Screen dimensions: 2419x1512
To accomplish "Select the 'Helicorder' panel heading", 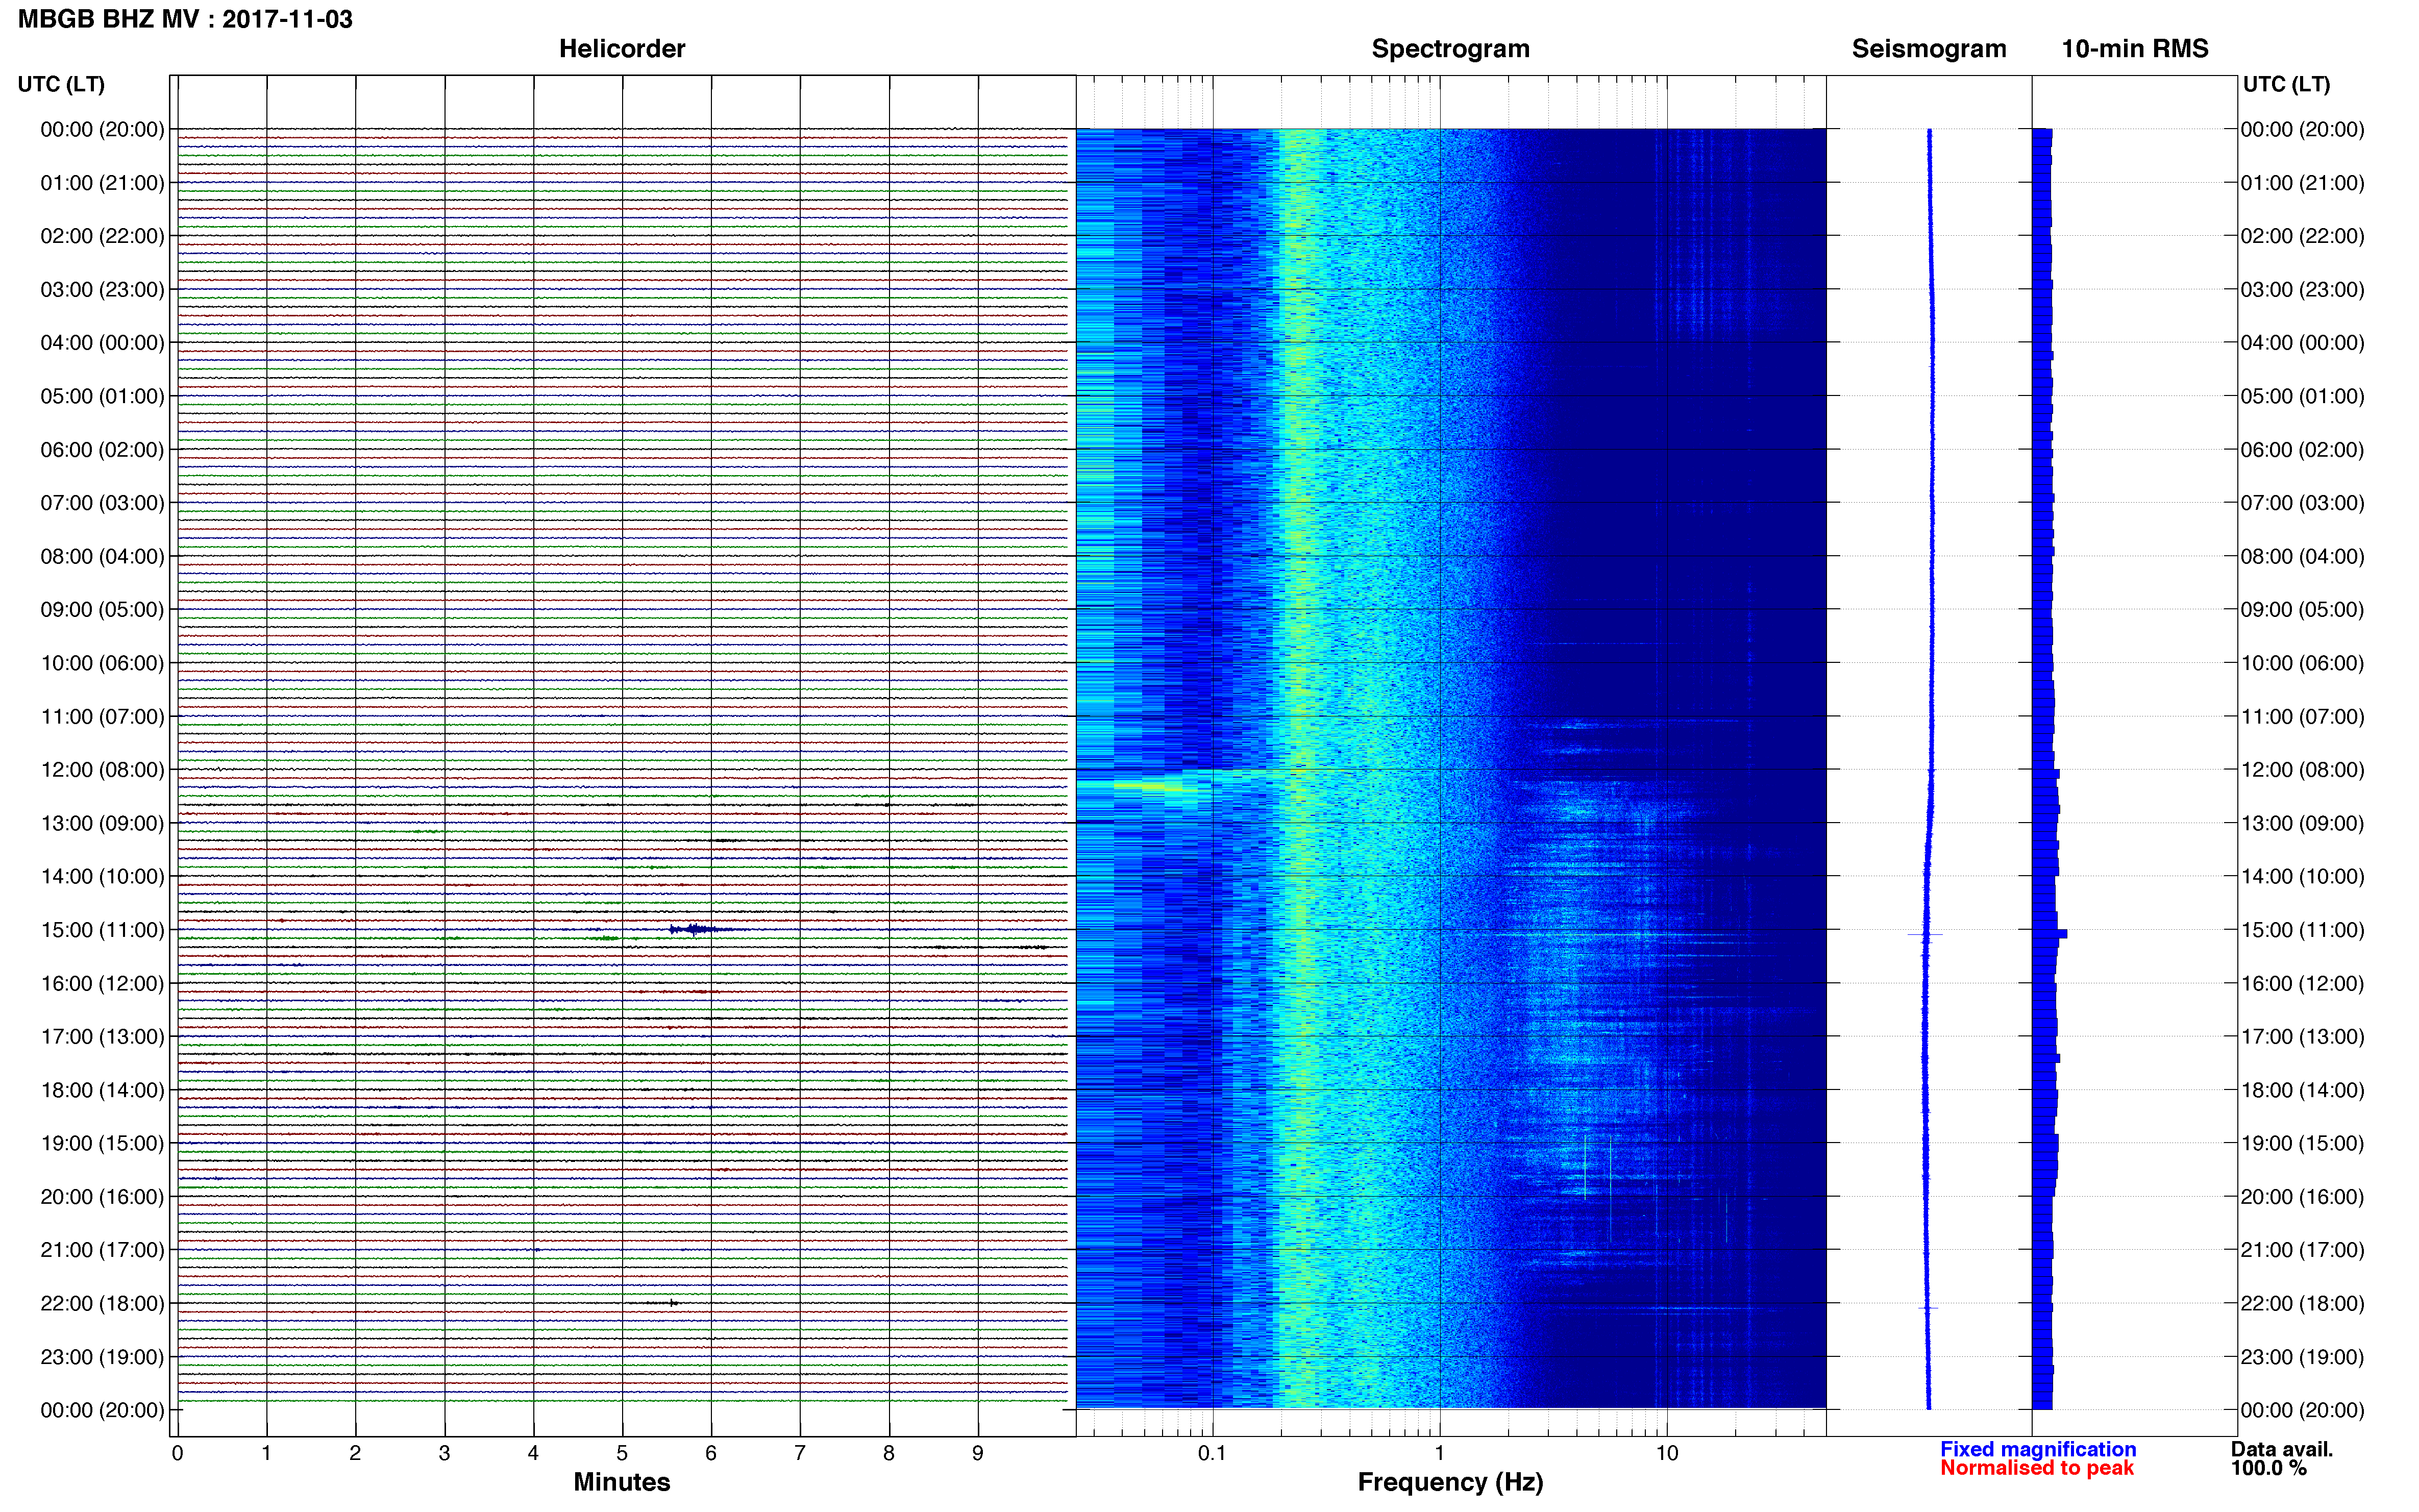I will (x=621, y=49).
